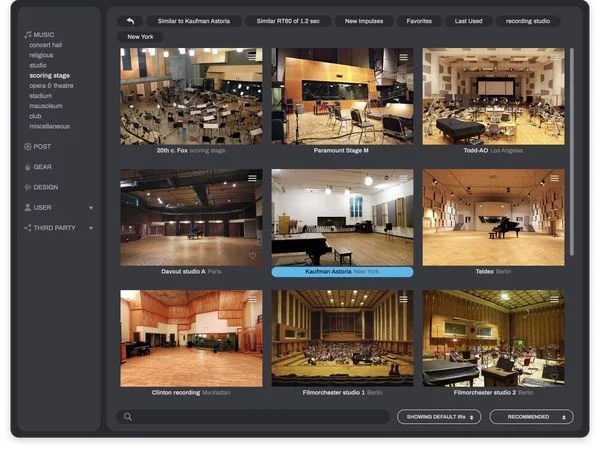The height and width of the screenshot is (450, 600).
Task: Toggle the Favorites filter pill
Action: pos(419,20)
